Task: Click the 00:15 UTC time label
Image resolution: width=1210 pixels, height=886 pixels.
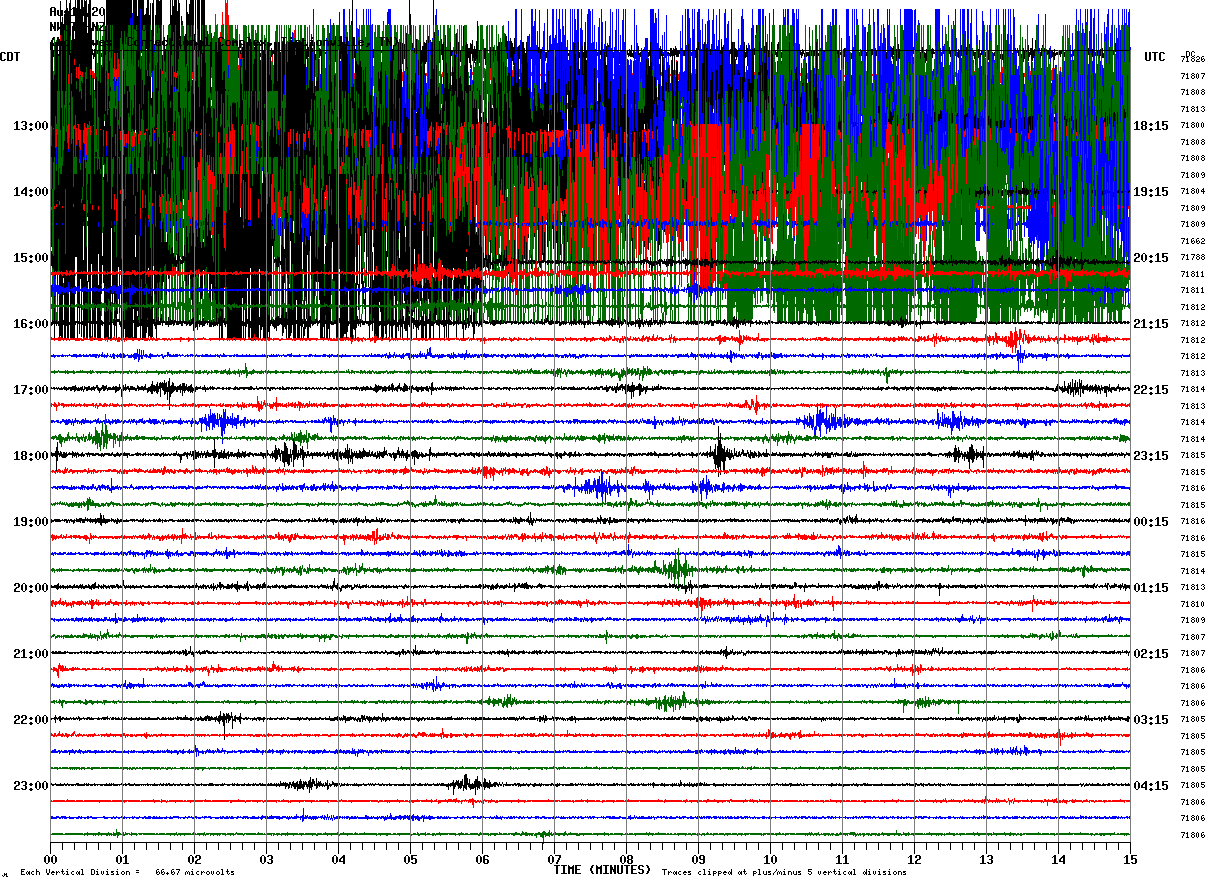Action: (1150, 522)
